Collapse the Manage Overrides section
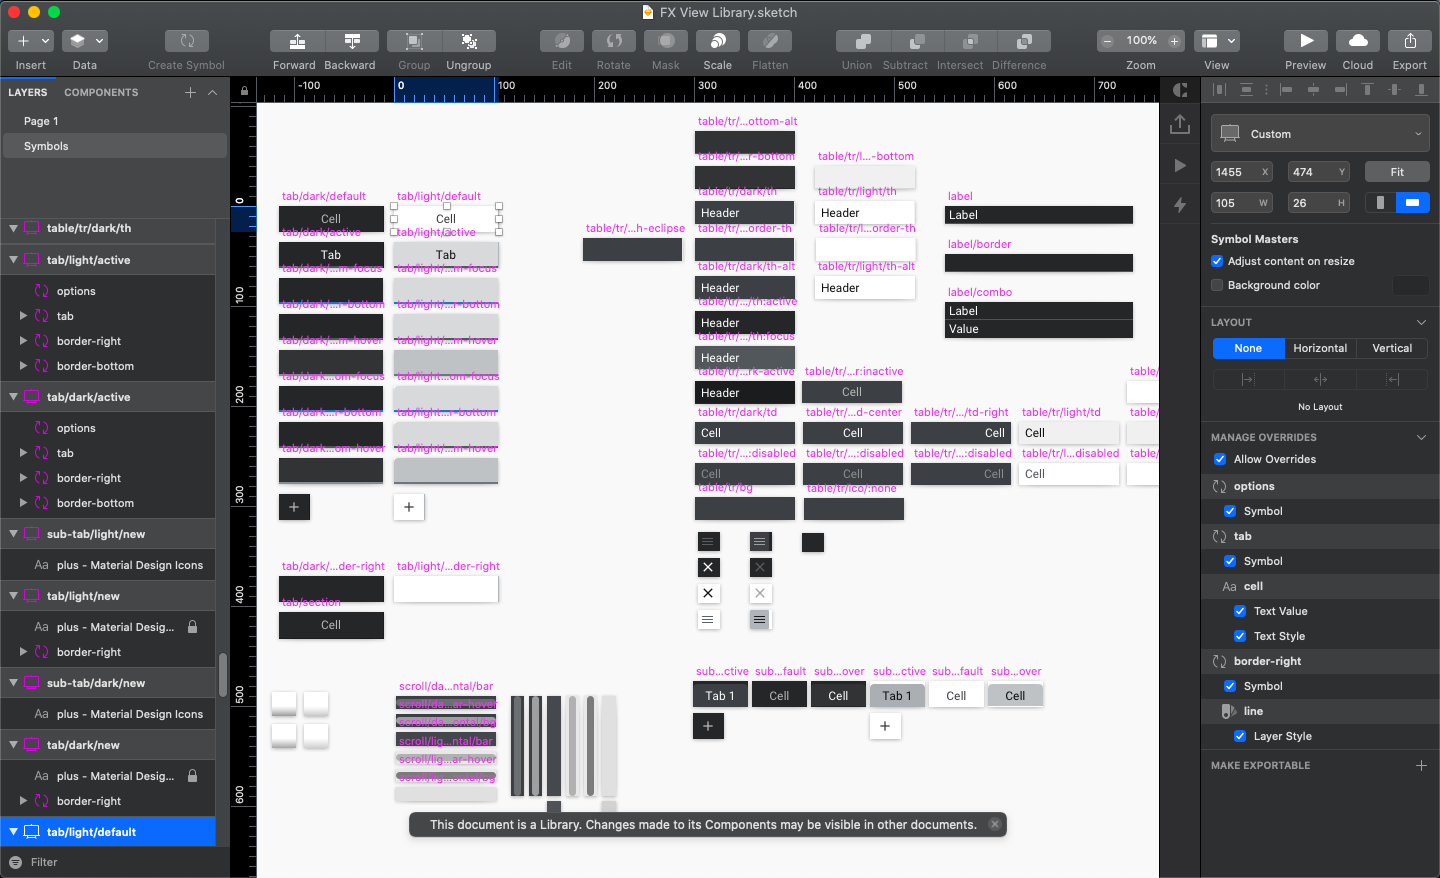This screenshot has width=1440, height=878. (1421, 437)
